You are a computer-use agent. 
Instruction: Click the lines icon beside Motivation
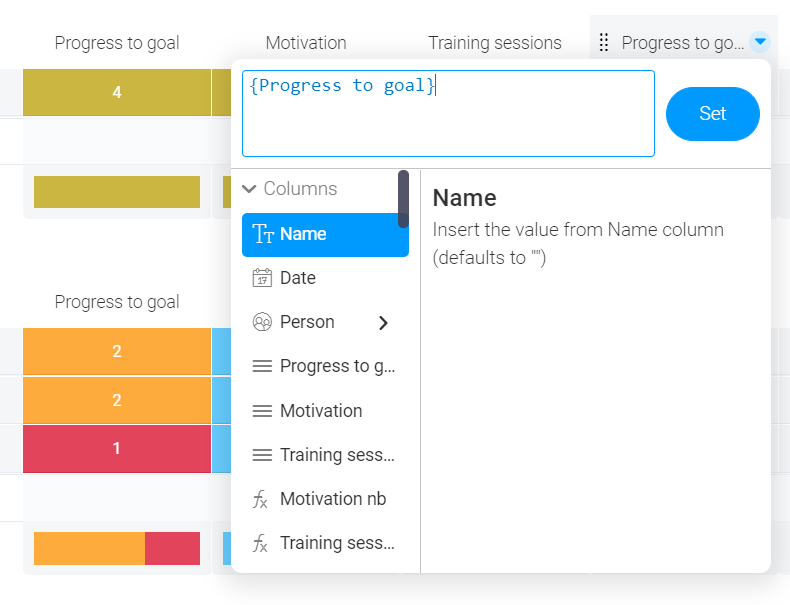tap(263, 411)
